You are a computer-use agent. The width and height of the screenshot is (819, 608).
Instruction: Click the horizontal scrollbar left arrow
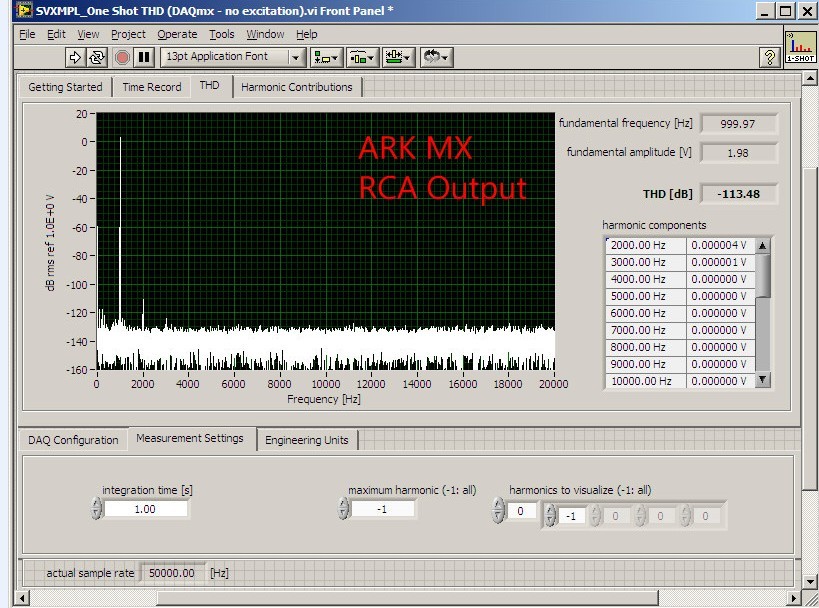21,598
